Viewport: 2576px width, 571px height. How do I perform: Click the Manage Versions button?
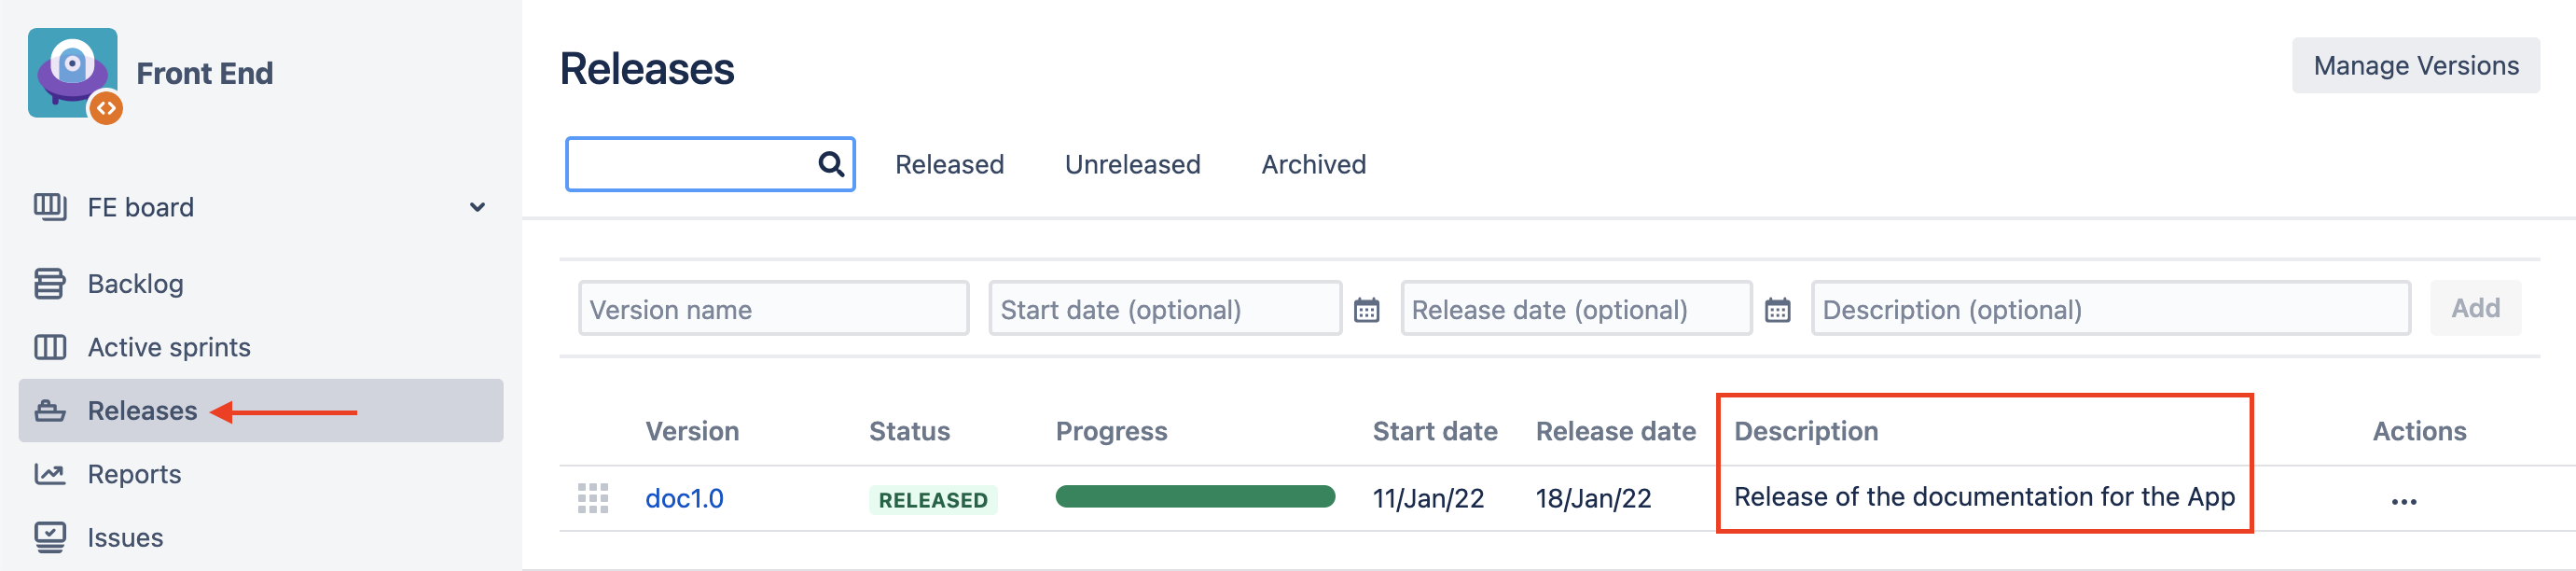point(2415,66)
